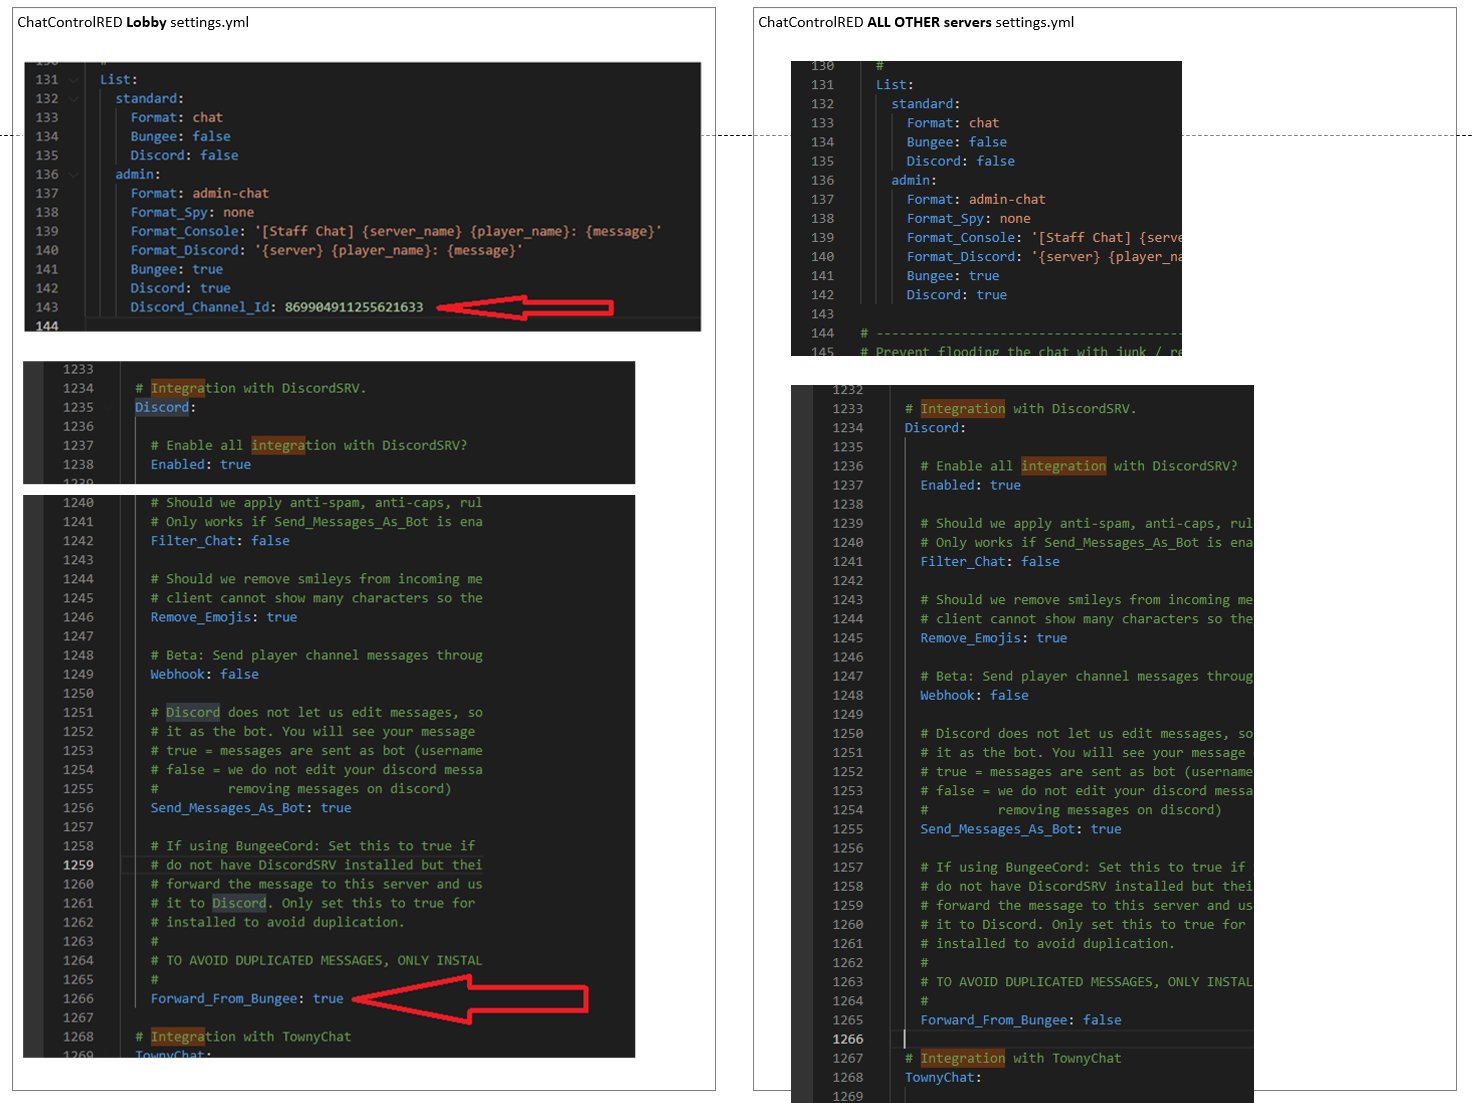
Task: Select the highlighted integration match on line 1237
Action: [x=281, y=445]
